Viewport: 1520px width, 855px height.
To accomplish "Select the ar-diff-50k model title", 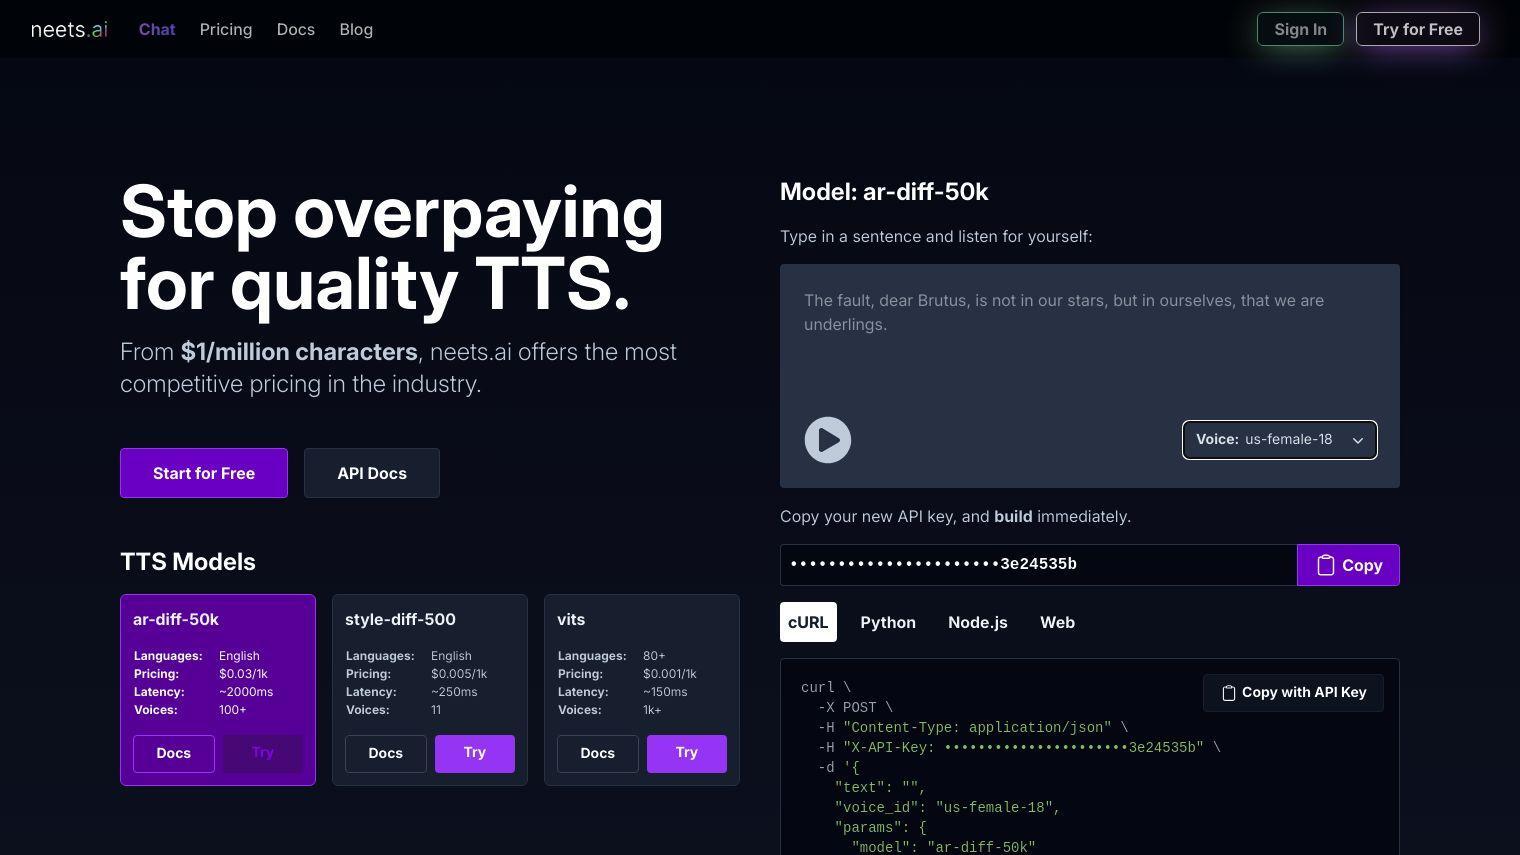I will (x=176, y=619).
